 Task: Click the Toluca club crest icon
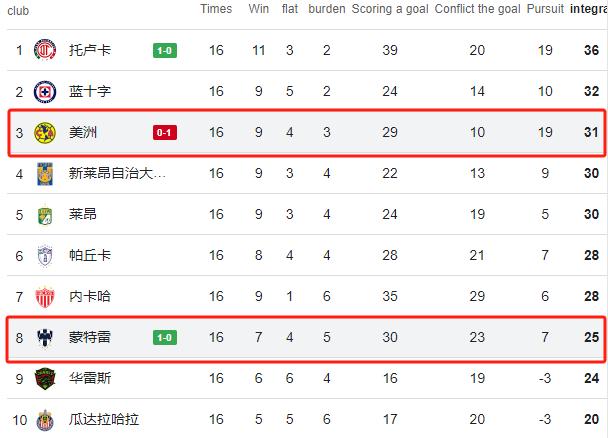click(45, 50)
